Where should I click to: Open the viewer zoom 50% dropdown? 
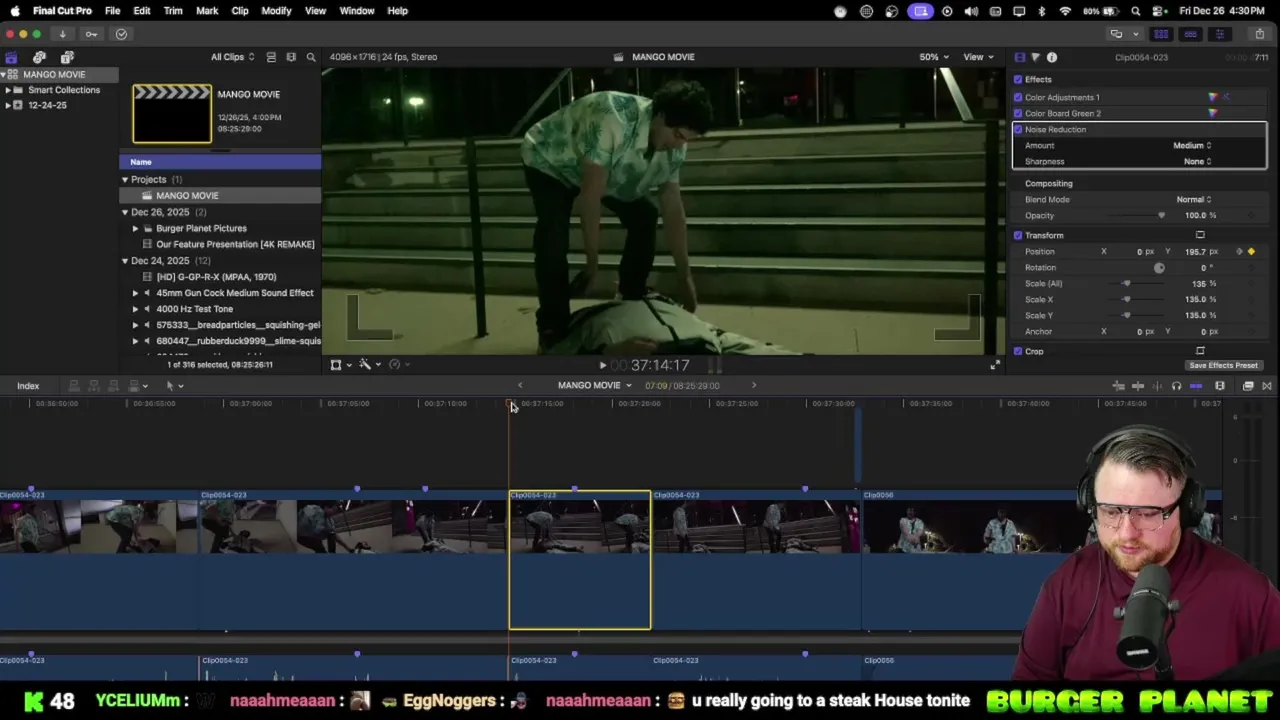(934, 57)
